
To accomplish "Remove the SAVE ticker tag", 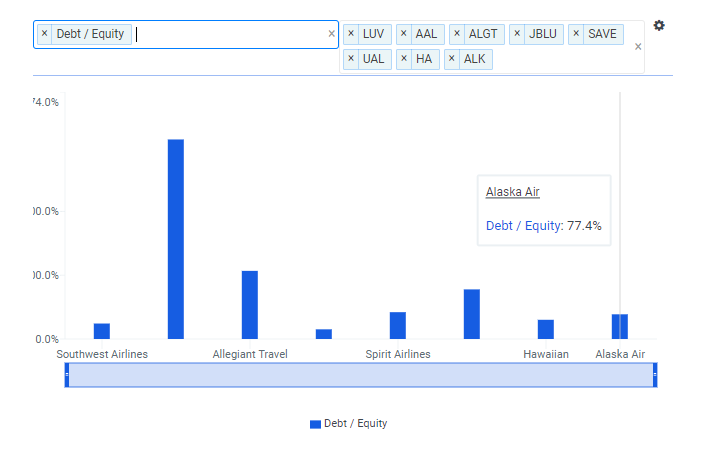I will click(x=576, y=34).
